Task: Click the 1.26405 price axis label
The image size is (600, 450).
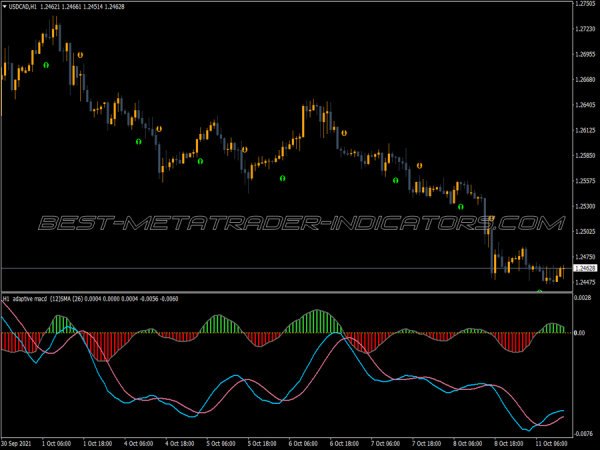Action: (x=585, y=105)
